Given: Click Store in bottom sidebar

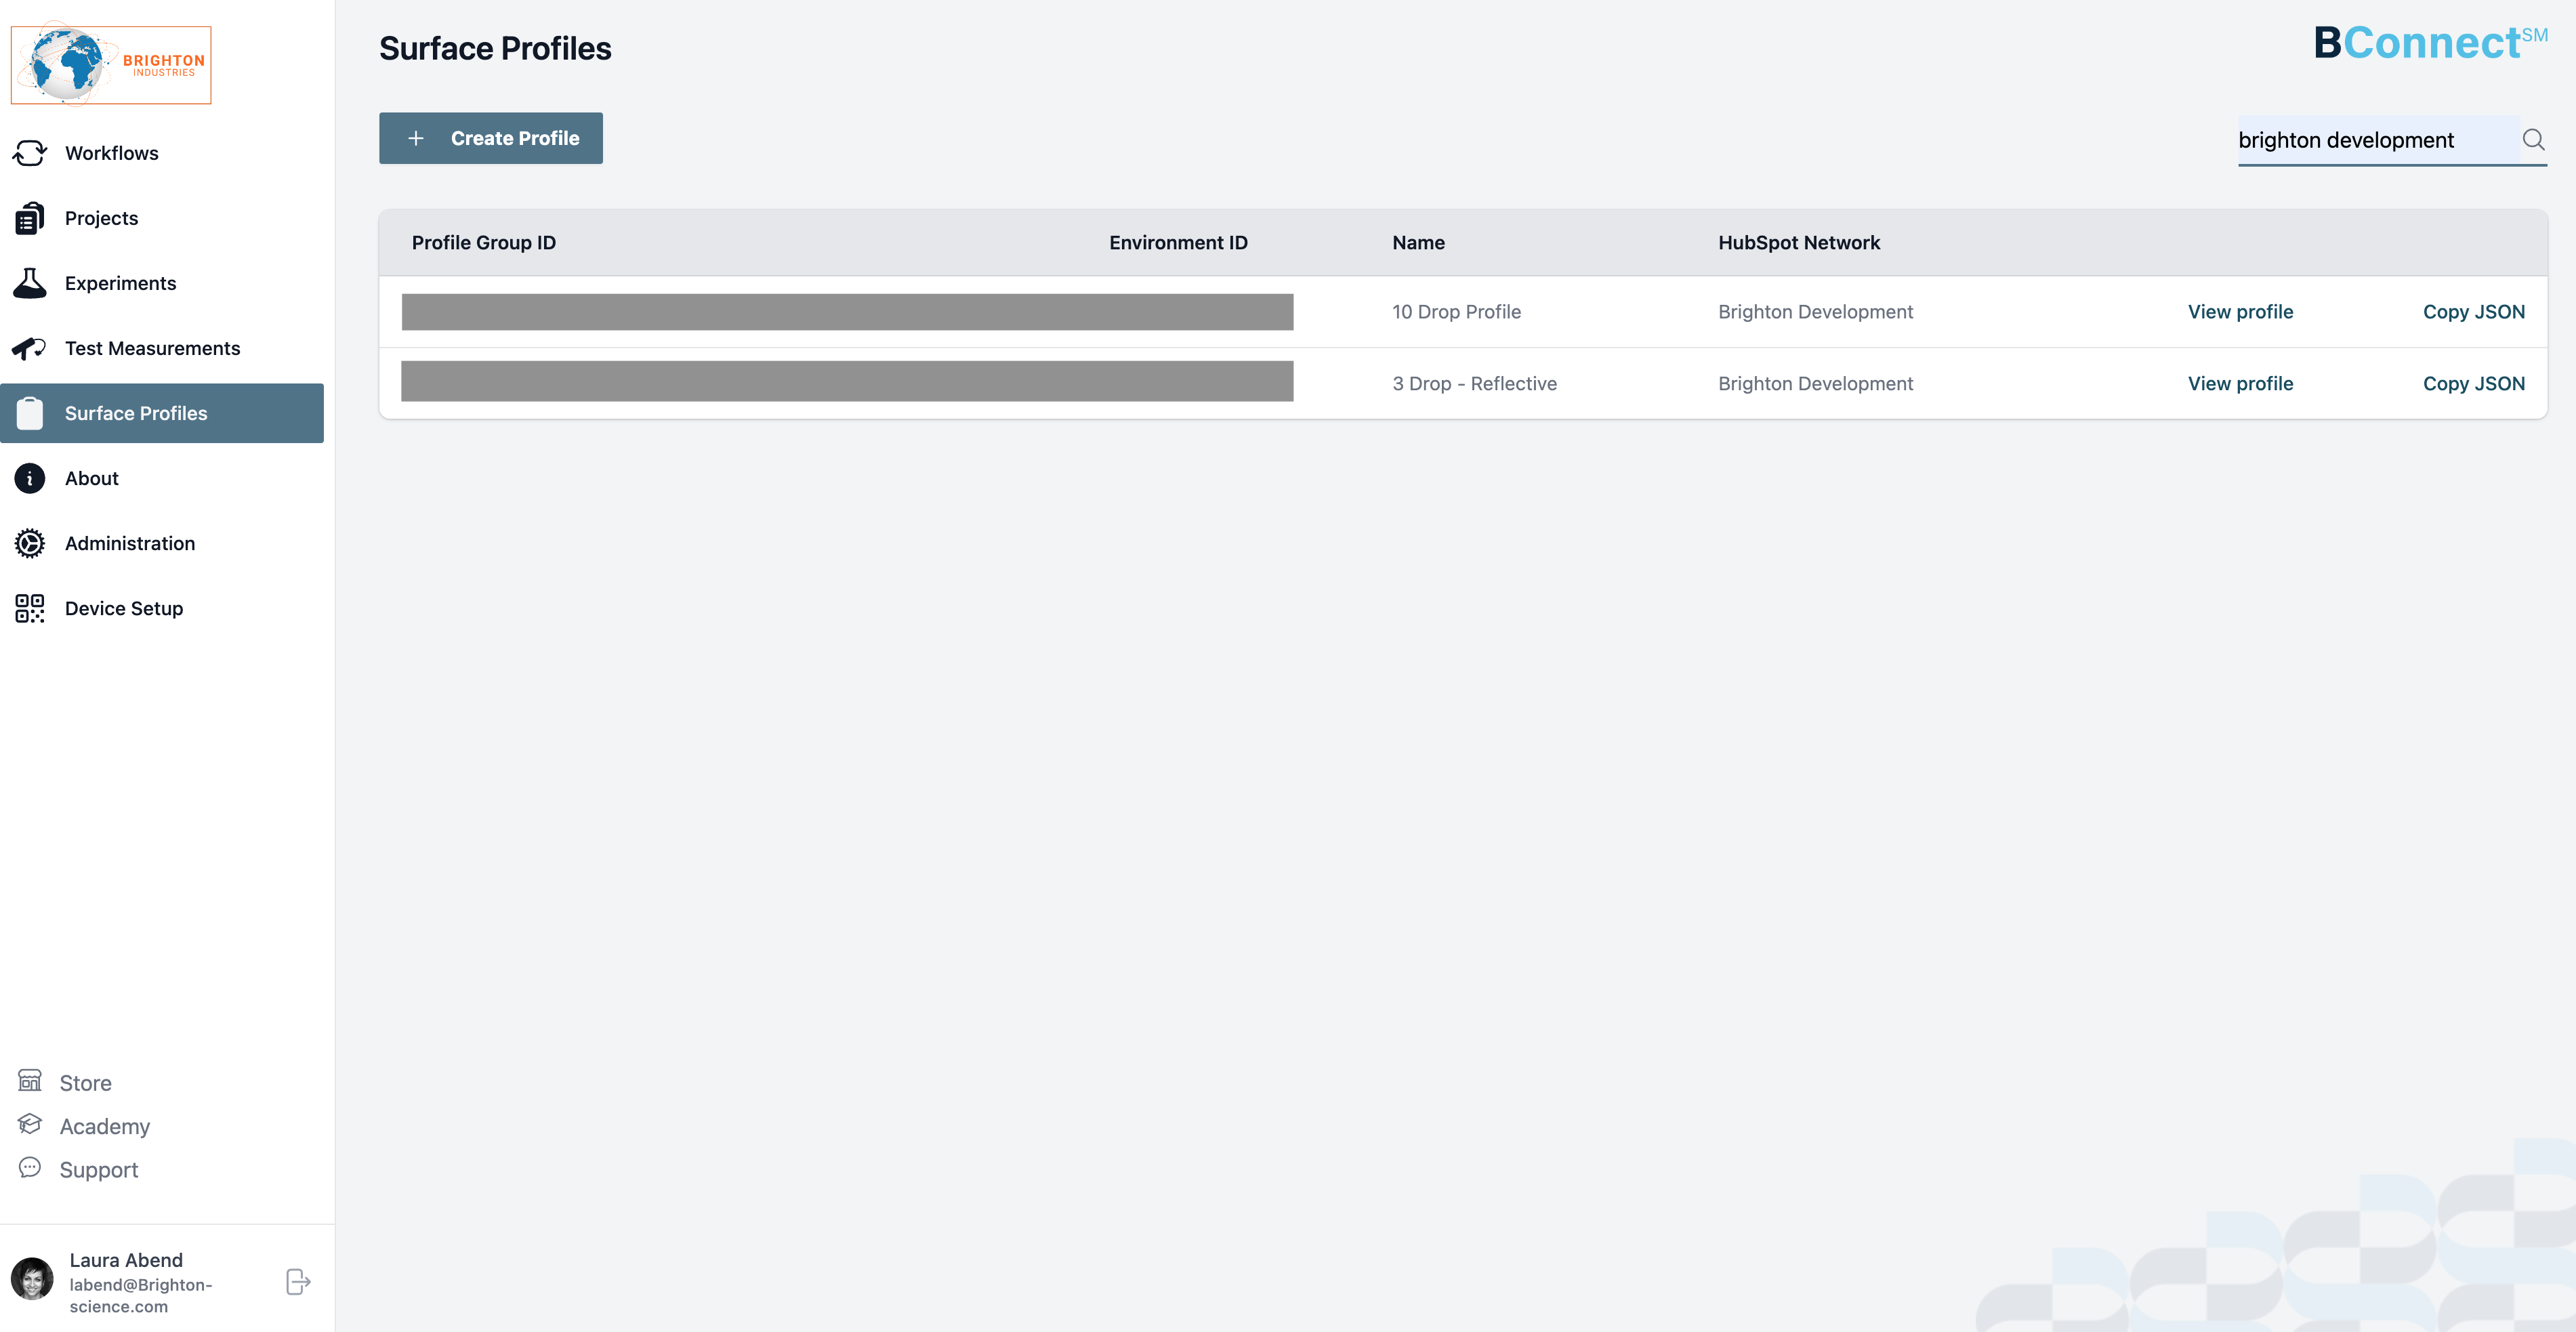Looking at the screenshot, I should click(x=83, y=1081).
